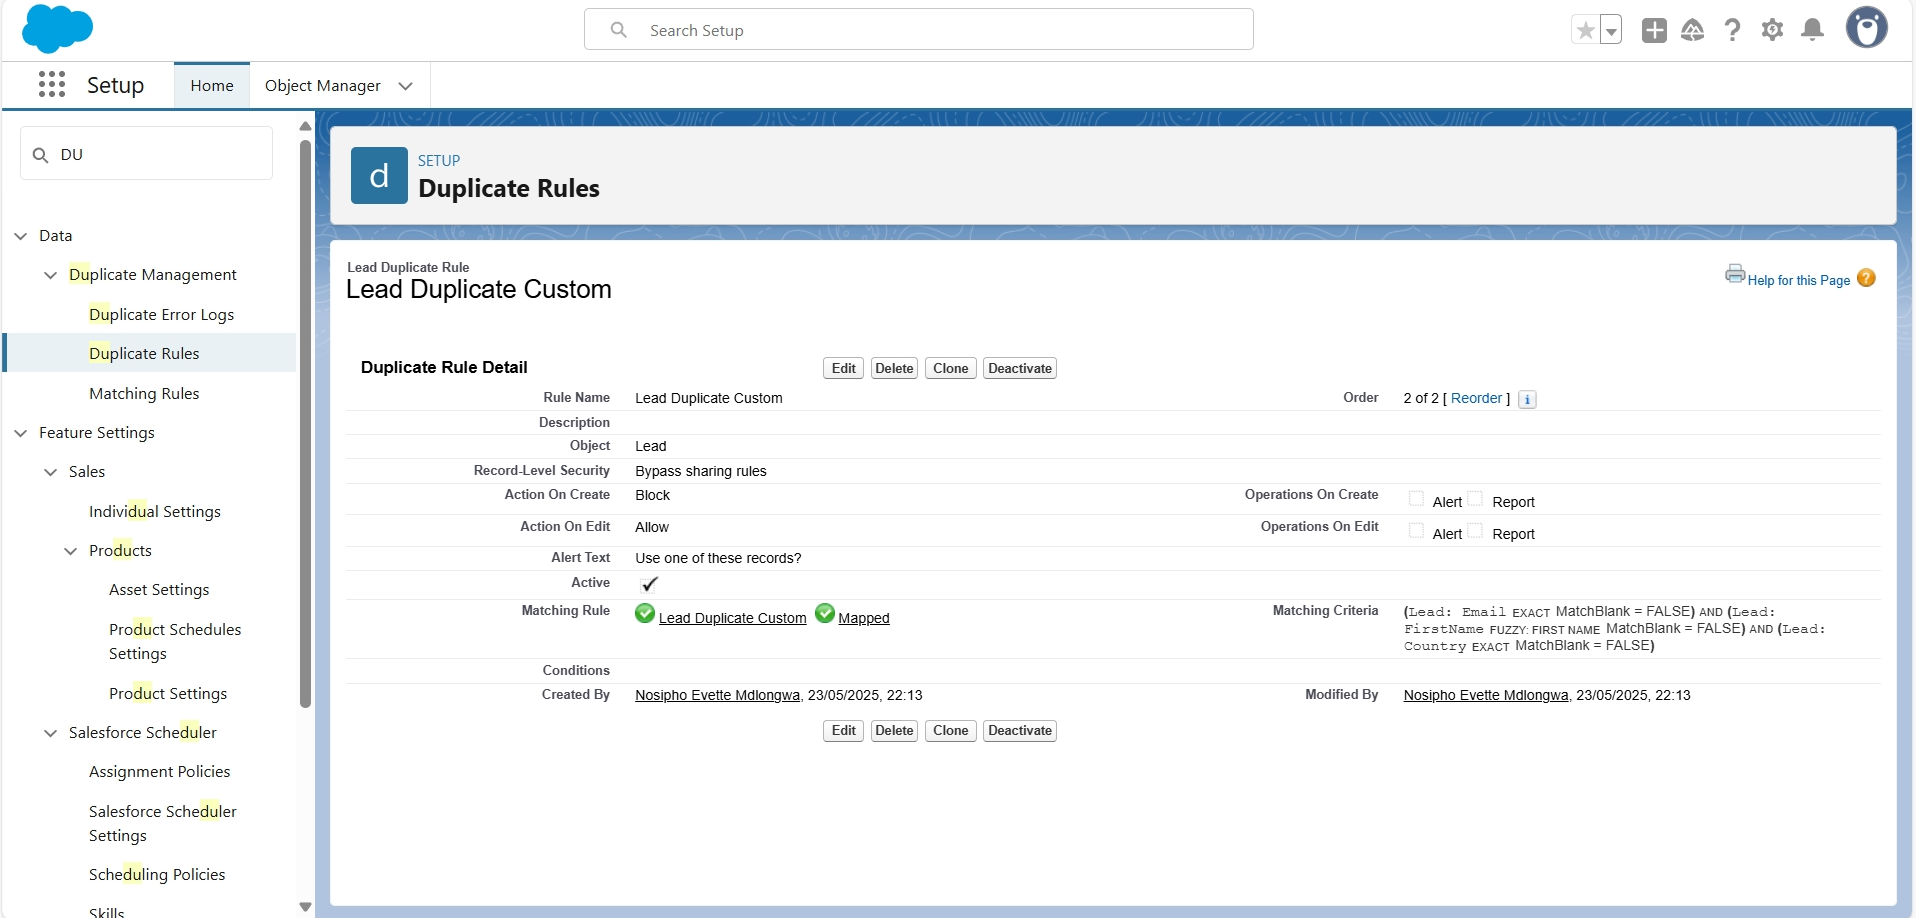1916x918 pixels.
Task: Open the notifications bell
Action: [x=1813, y=29]
